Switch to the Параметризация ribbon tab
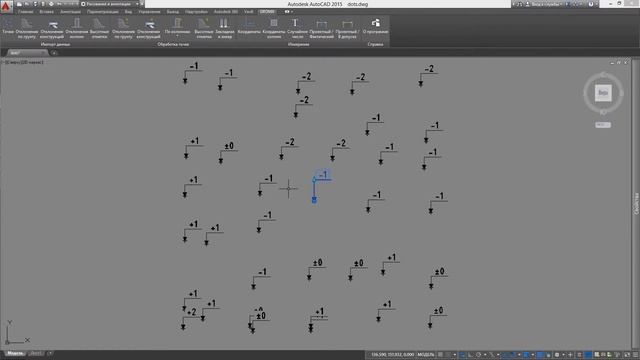Screen dimensions: 640x360 [102, 11]
